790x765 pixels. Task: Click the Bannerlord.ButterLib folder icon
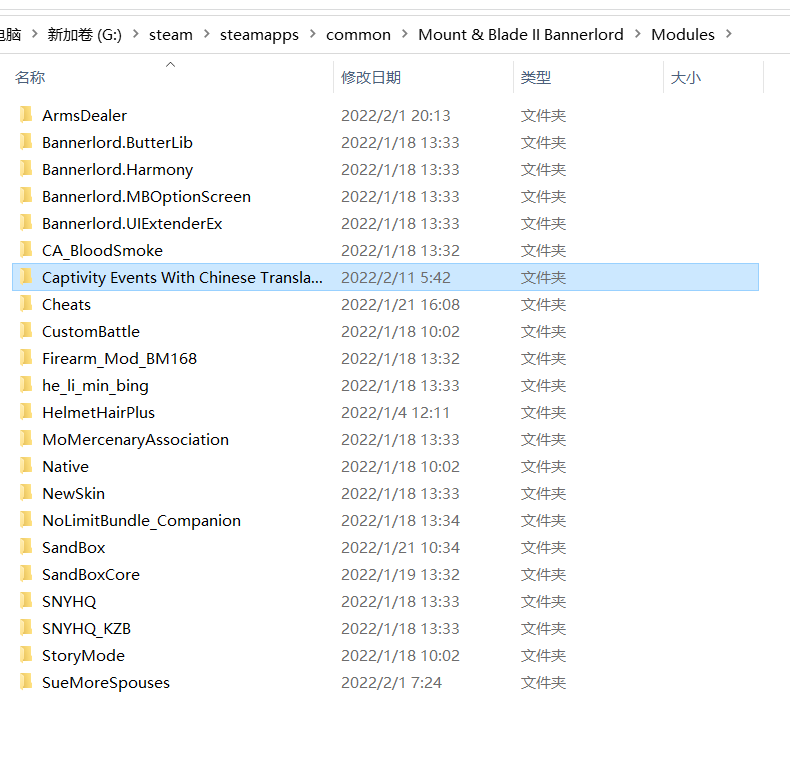pos(26,142)
